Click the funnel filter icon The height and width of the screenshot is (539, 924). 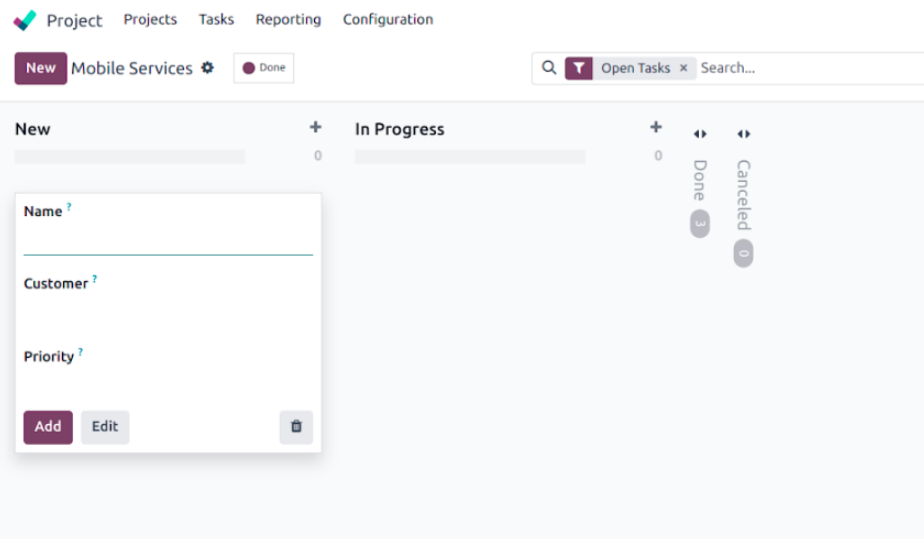pyautogui.click(x=579, y=68)
